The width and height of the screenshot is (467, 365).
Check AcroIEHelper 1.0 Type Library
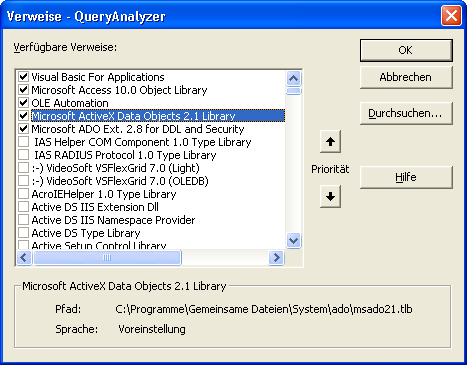23,194
